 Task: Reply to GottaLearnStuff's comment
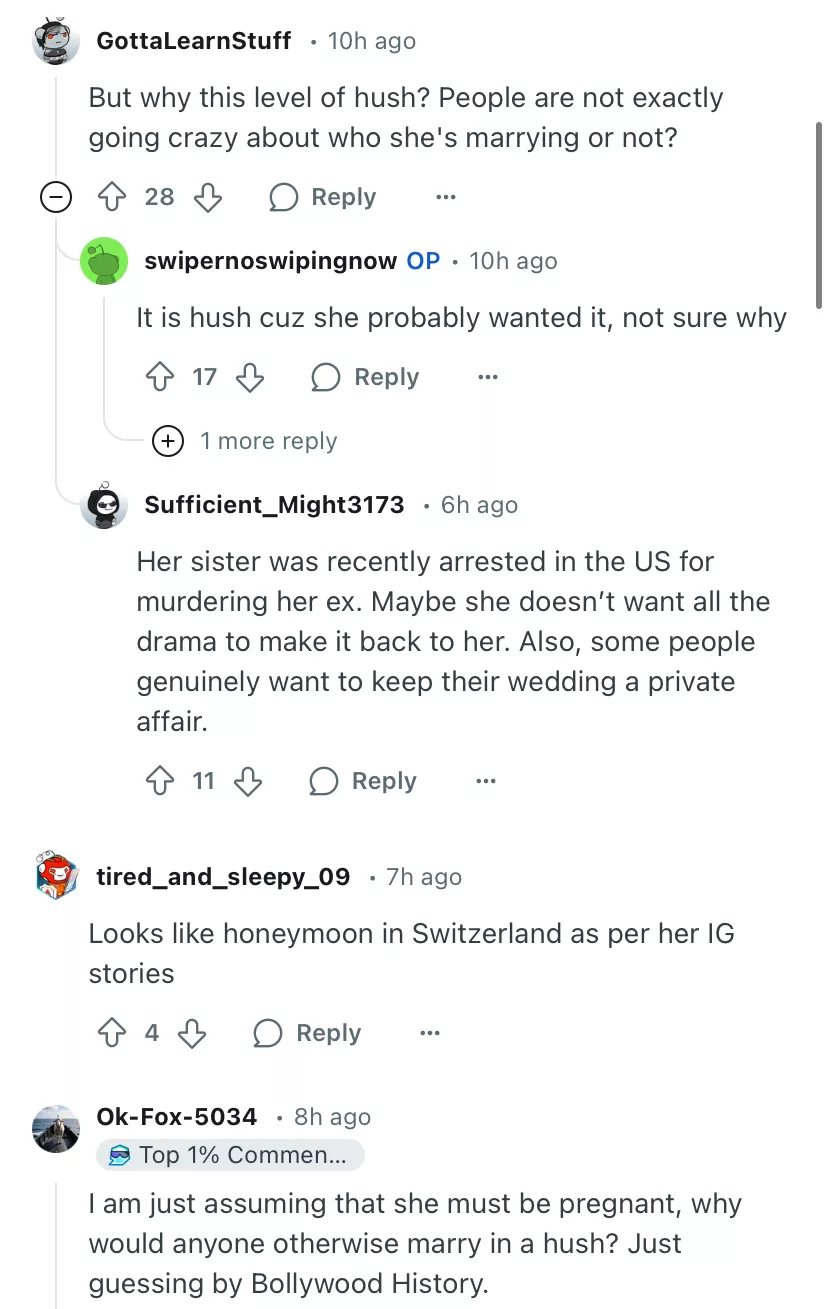323,197
